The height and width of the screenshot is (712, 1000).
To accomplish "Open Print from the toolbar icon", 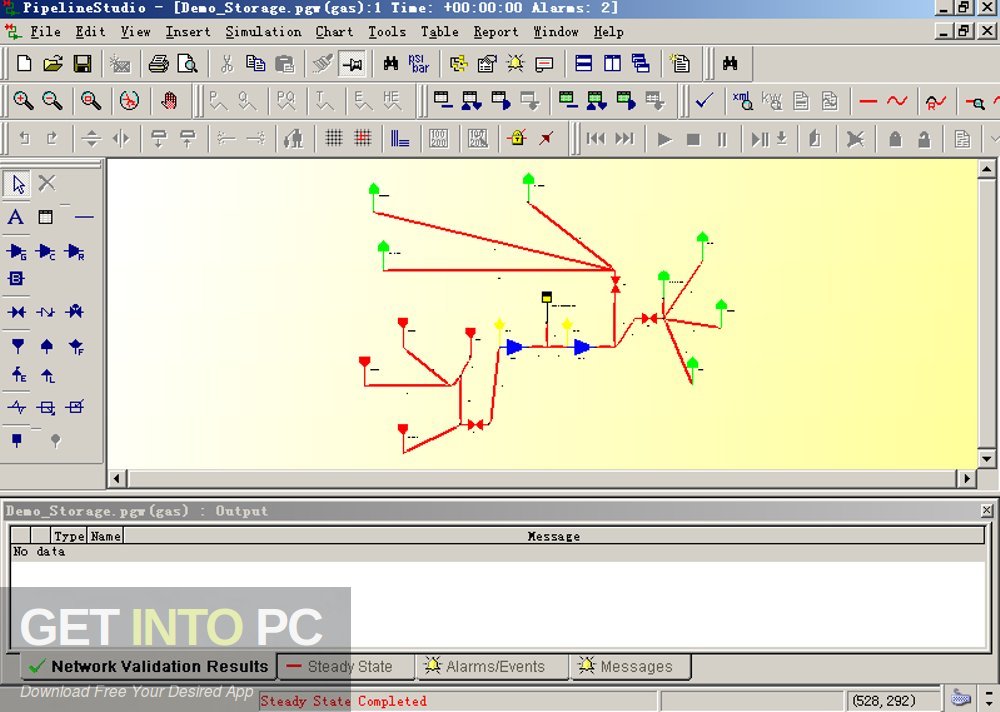I will [158, 63].
